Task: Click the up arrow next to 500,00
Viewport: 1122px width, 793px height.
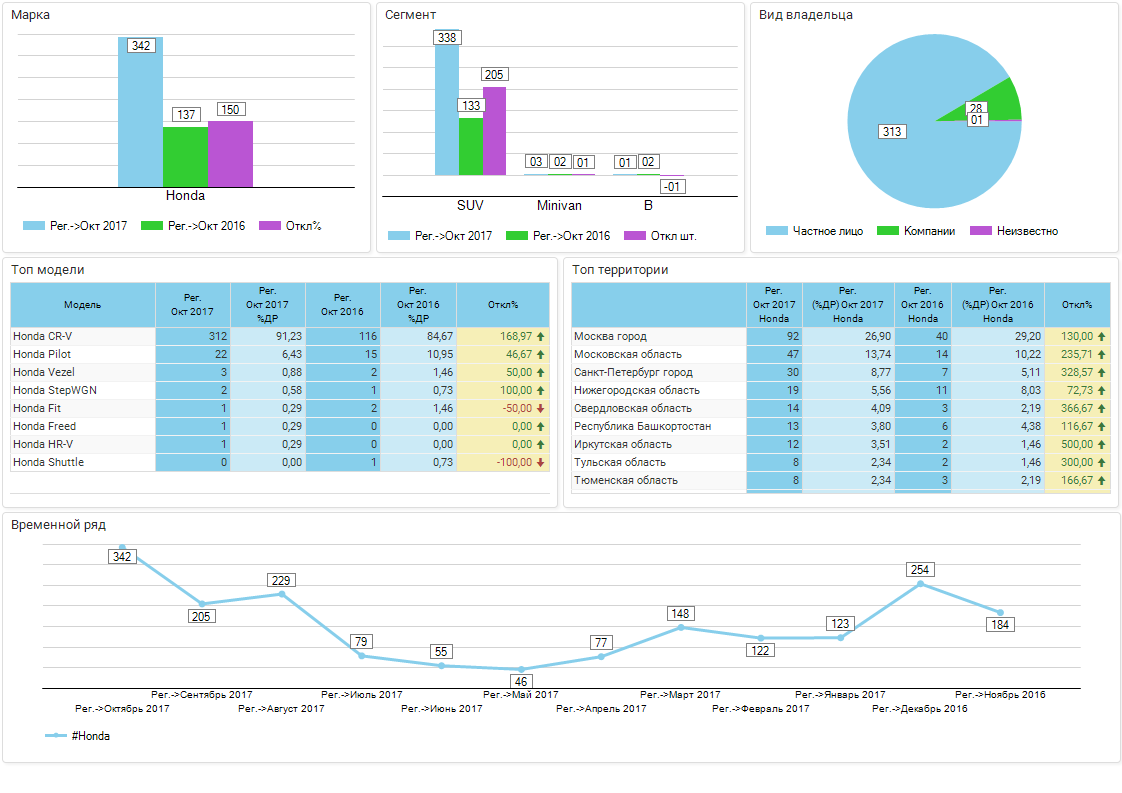Action: point(1102,444)
